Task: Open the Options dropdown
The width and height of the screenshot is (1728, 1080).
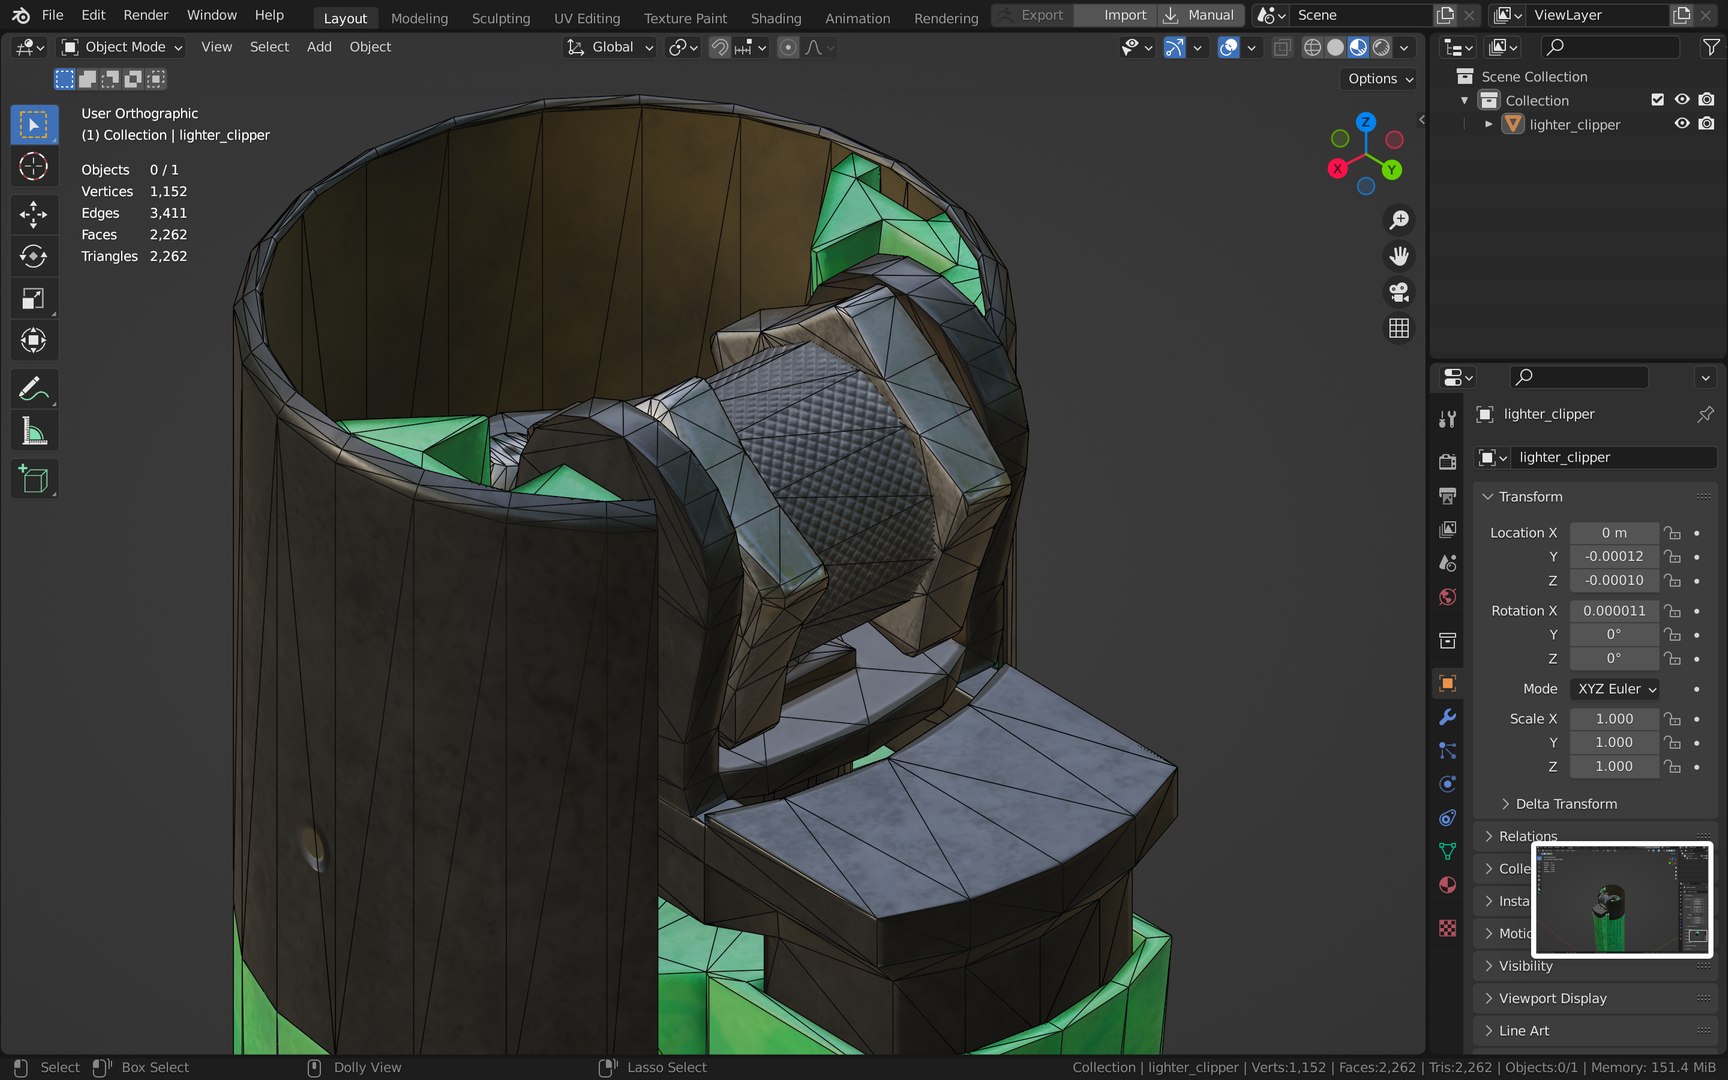Action: point(1380,79)
